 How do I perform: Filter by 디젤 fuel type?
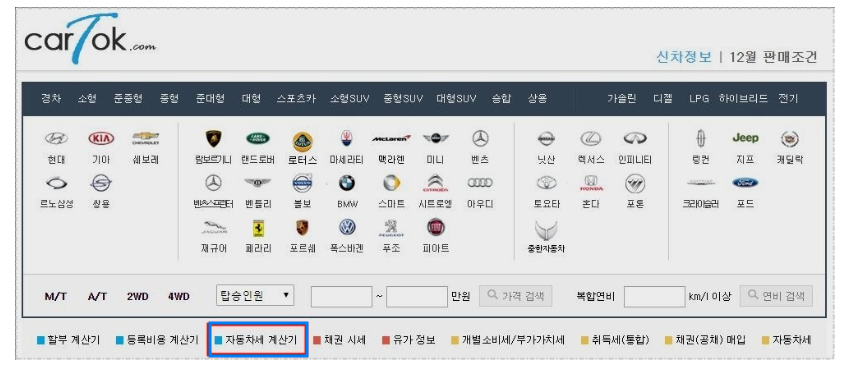coord(662,99)
